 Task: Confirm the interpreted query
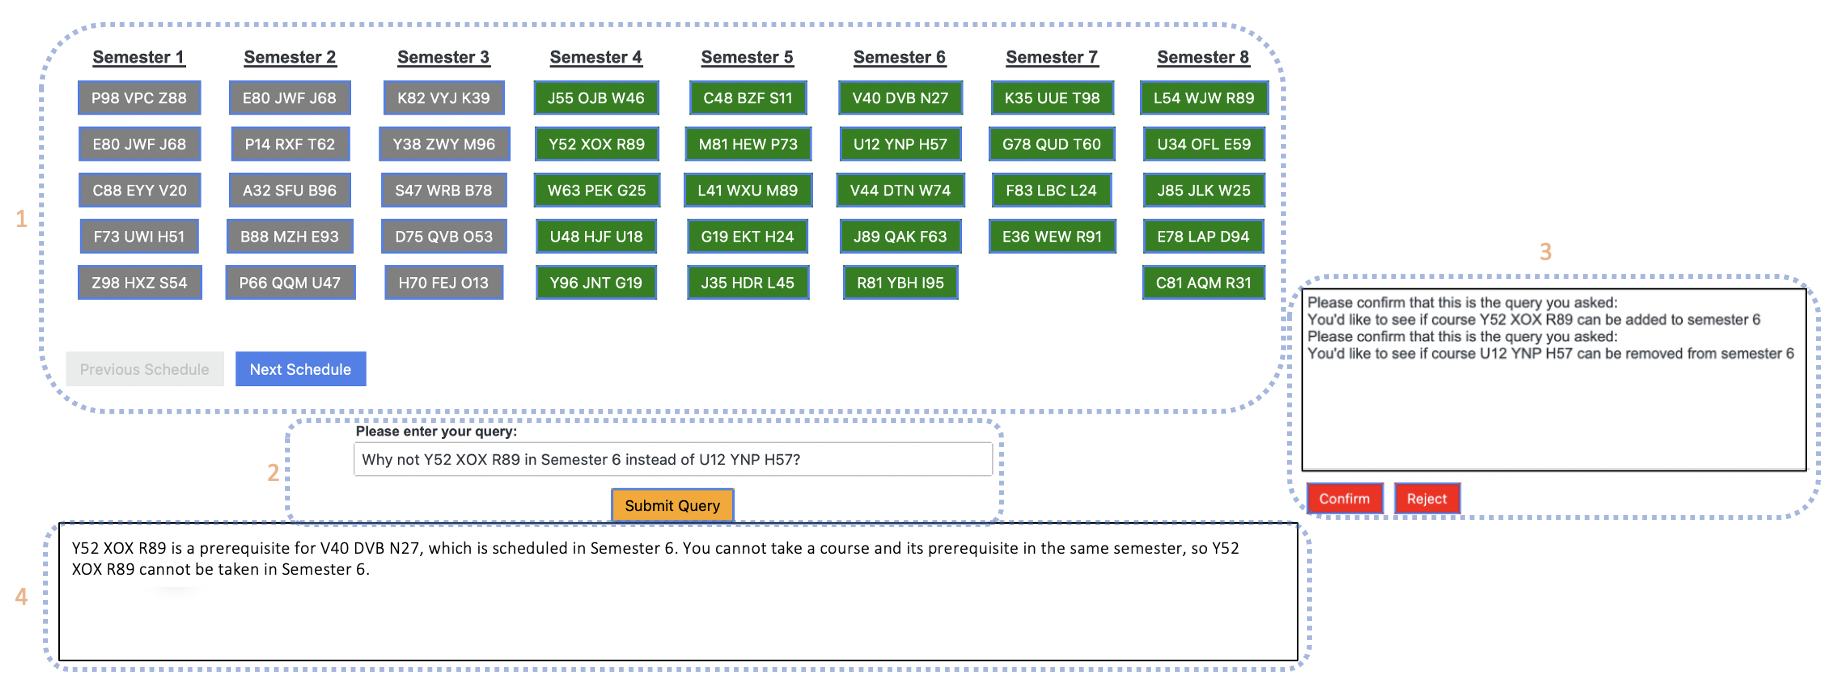[1344, 498]
